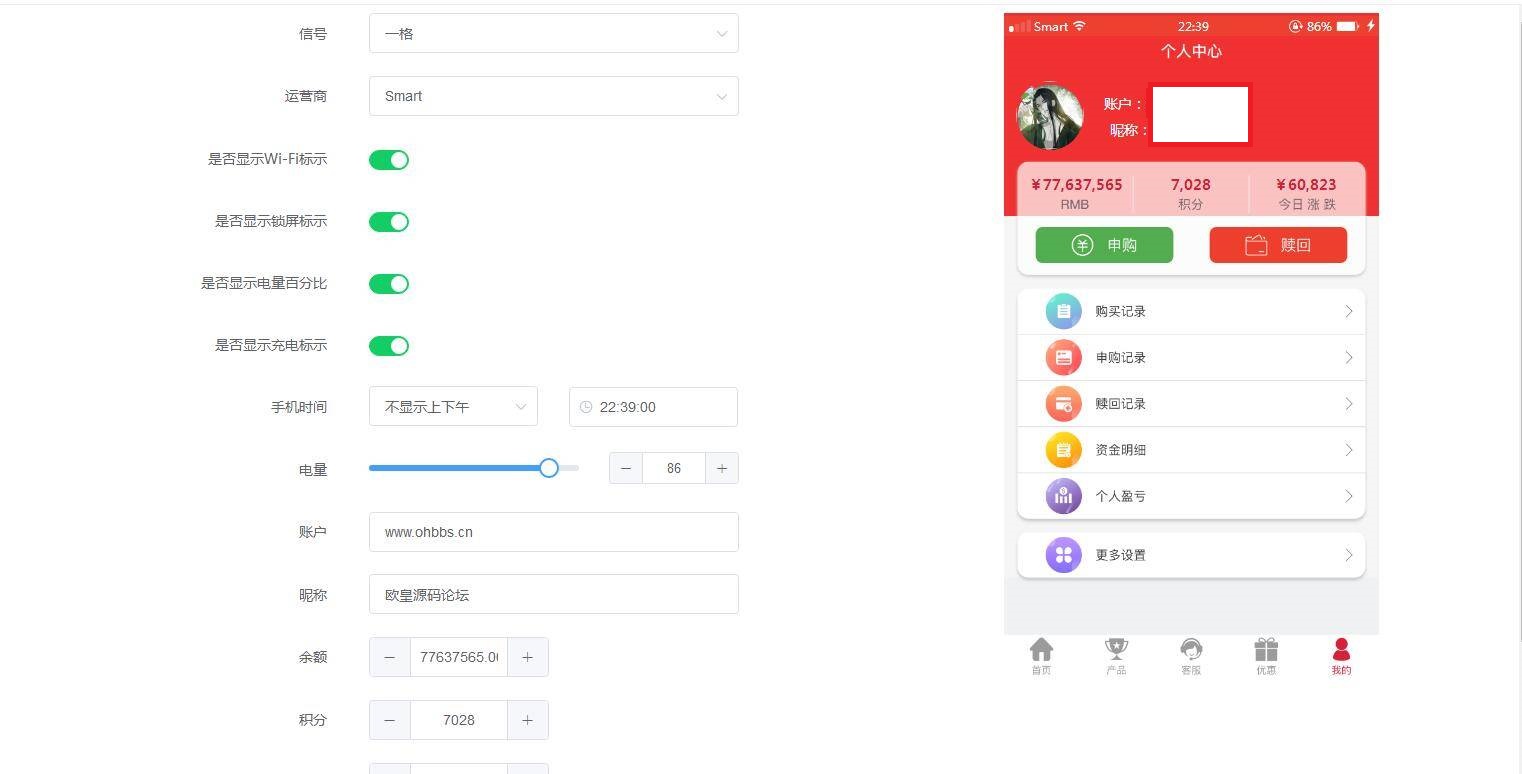
Task: Click the chevron on 购买记录 row
Action: click(x=1348, y=312)
